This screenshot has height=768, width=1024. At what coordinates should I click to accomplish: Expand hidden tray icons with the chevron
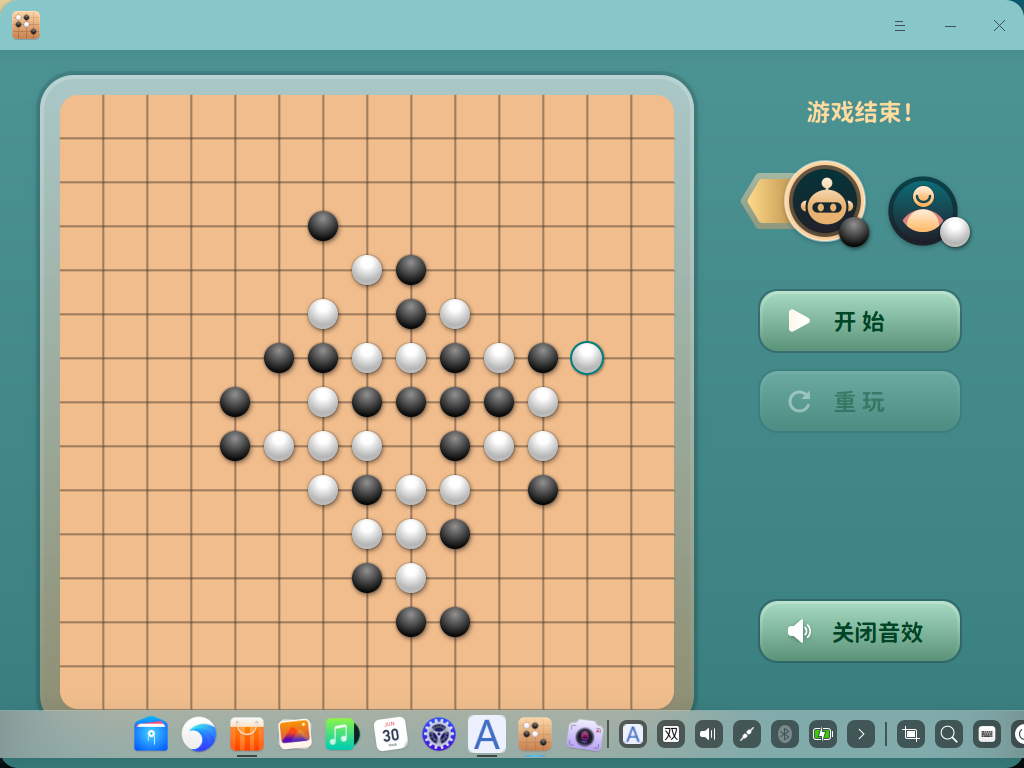pos(860,734)
